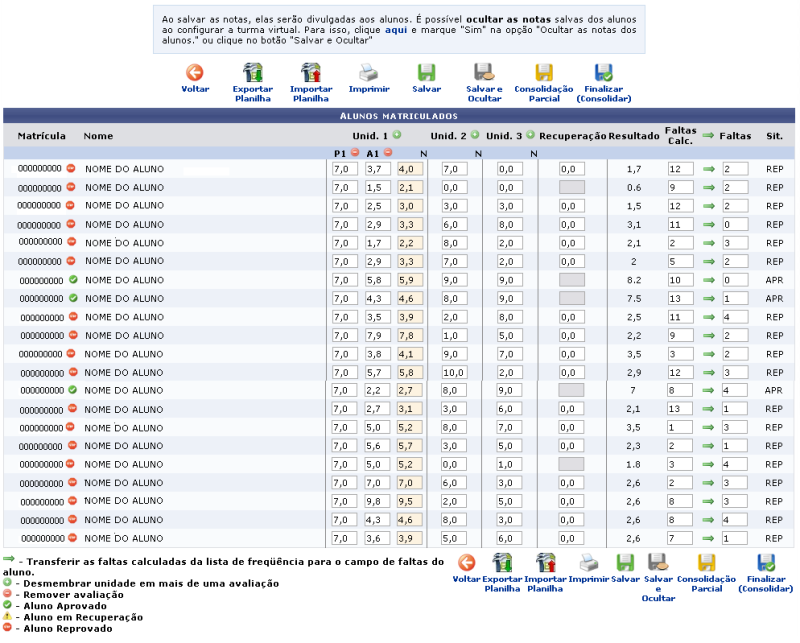Open the 'aqui' link in the notice
800x643 pixels.
coord(395,30)
